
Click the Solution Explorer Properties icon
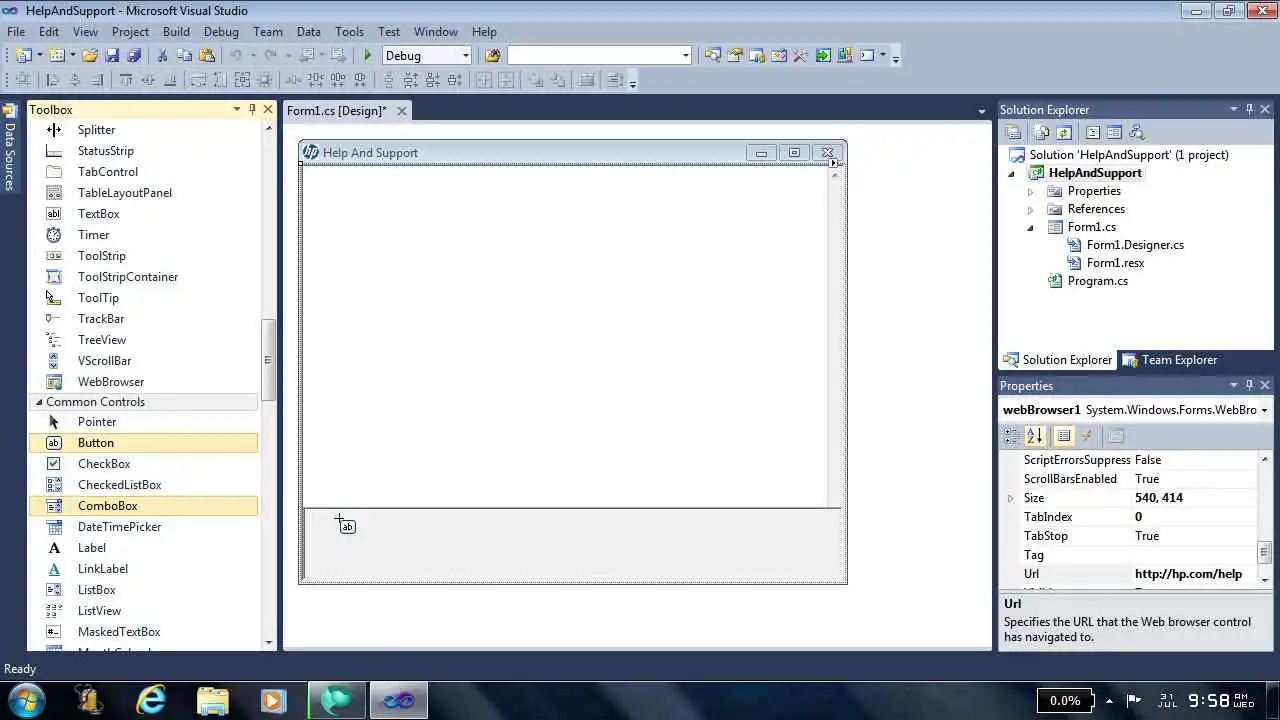(x=1013, y=132)
